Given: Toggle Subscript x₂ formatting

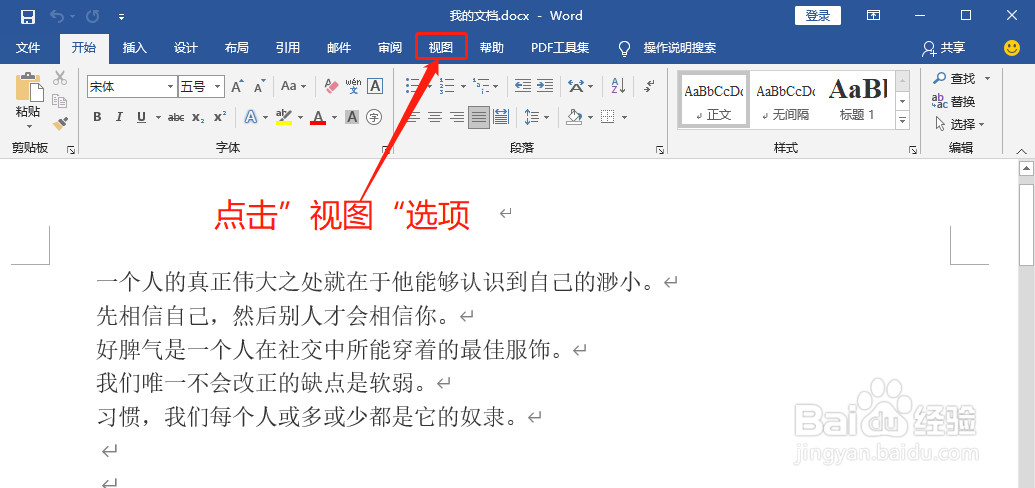Looking at the screenshot, I should pos(197,117).
